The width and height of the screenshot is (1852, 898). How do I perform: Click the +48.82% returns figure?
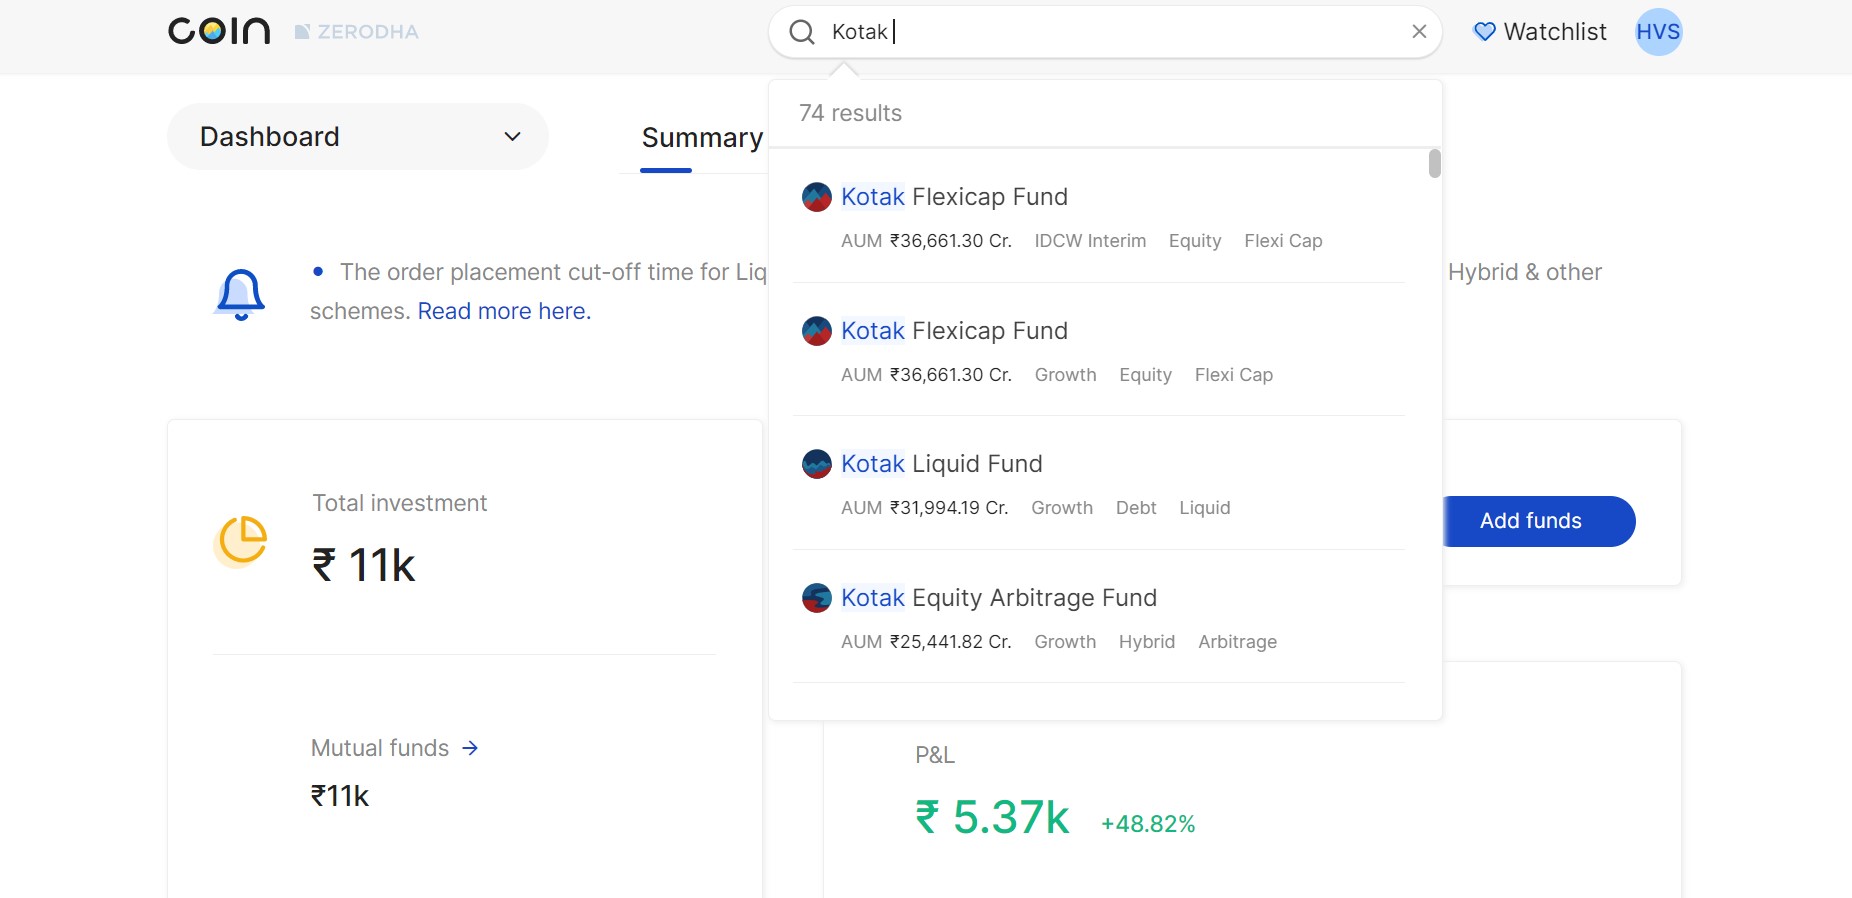(1148, 824)
